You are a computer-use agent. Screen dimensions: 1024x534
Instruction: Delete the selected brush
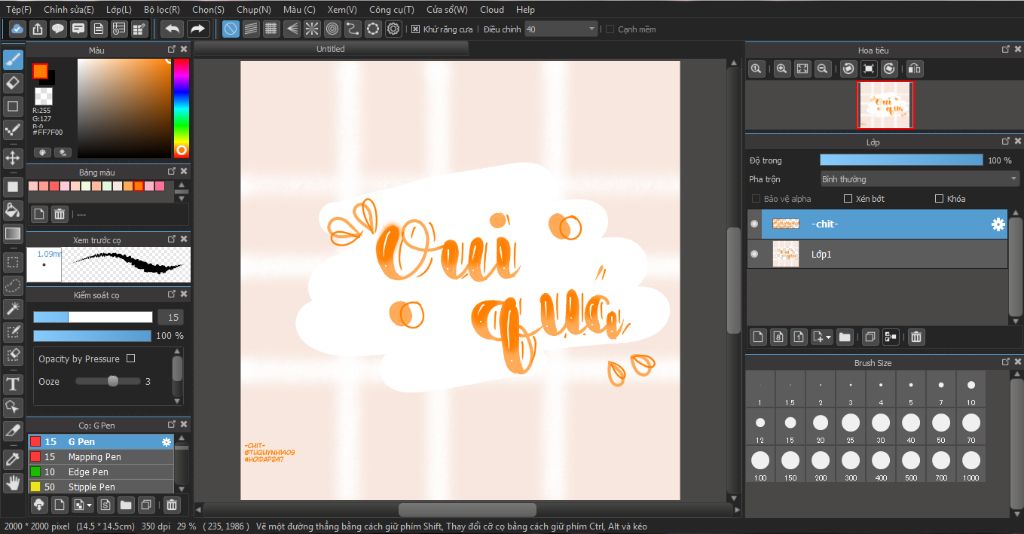click(x=172, y=505)
